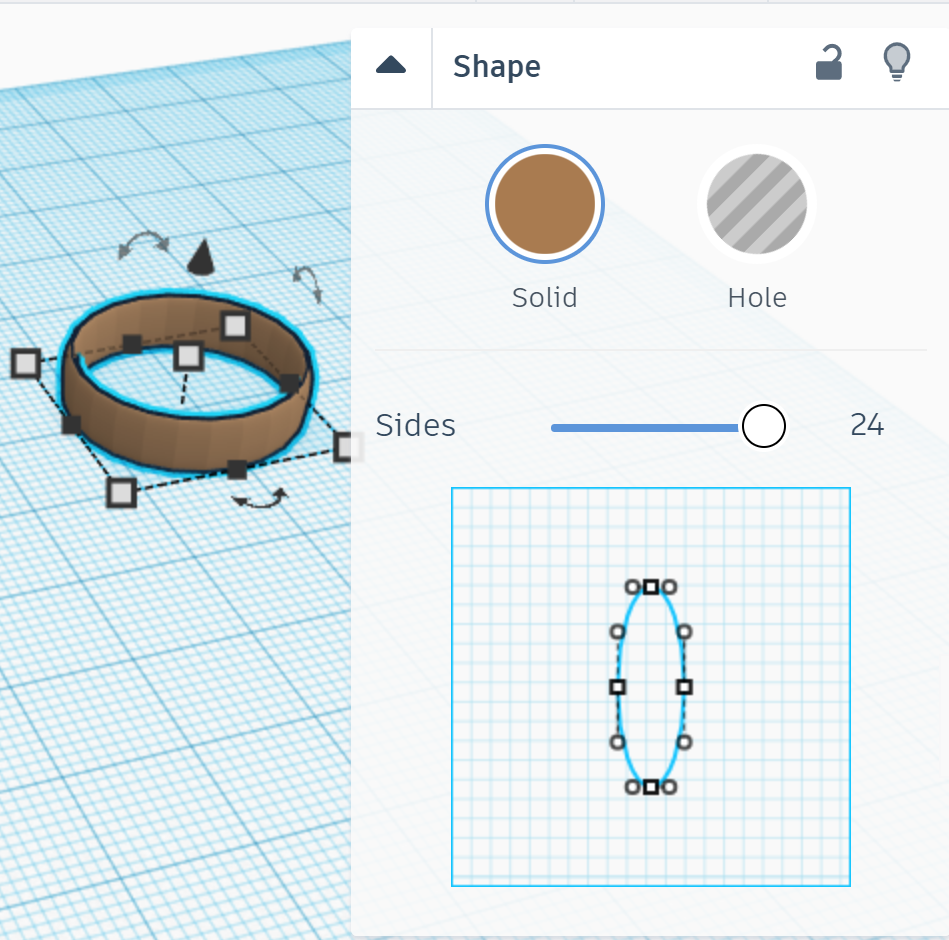Image resolution: width=949 pixels, height=940 pixels.
Task: Click the curved rotation arrow left of the cone
Action: (x=143, y=244)
